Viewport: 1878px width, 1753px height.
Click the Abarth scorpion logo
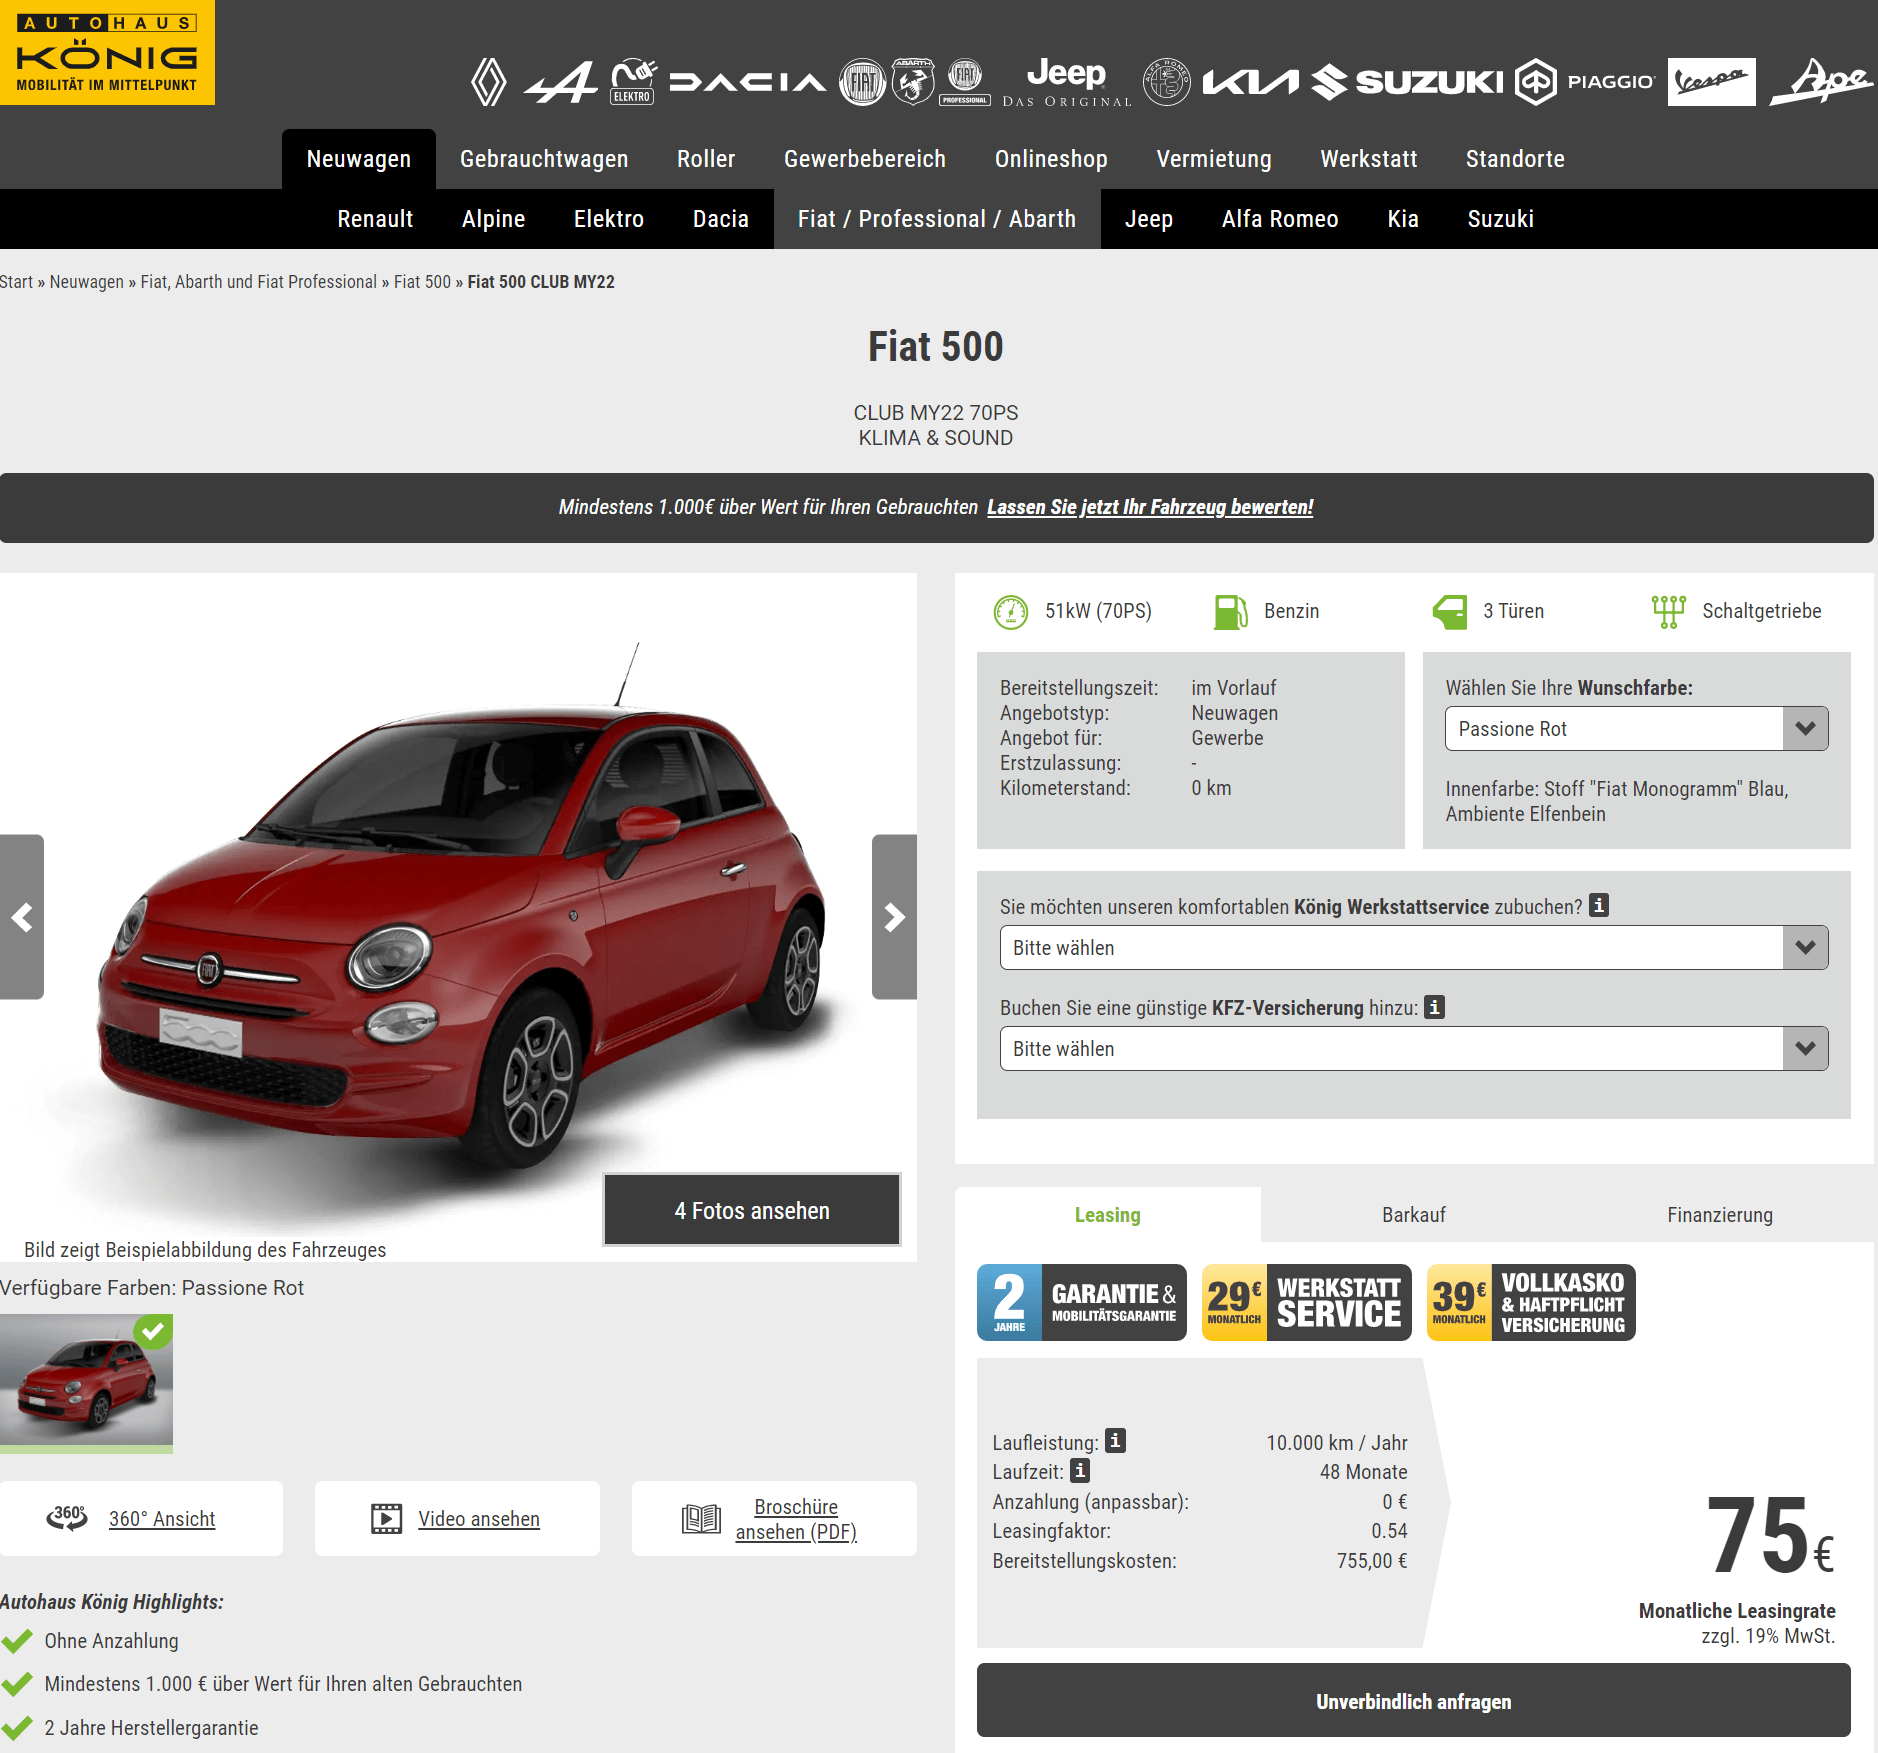tap(912, 81)
